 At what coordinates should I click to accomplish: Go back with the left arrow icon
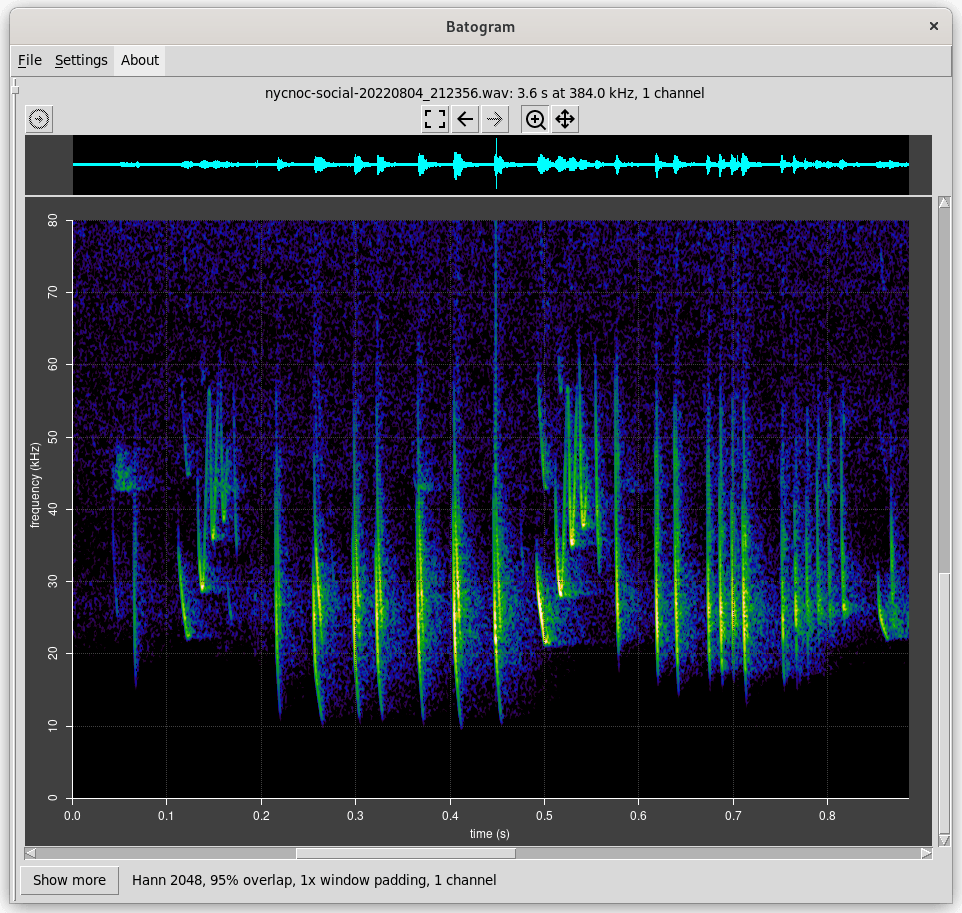pos(465,120)
